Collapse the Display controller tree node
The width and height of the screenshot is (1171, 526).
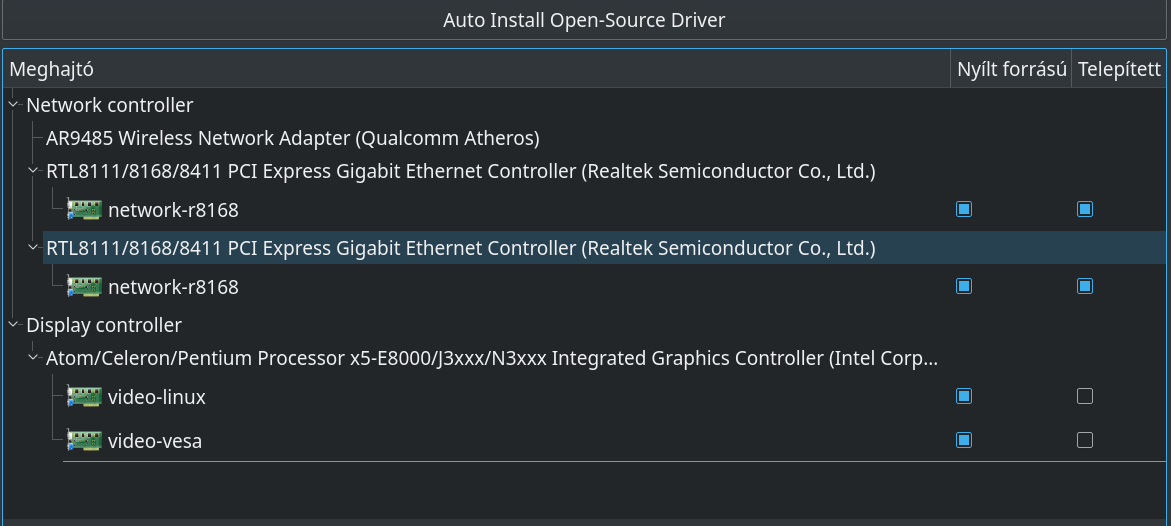coord(13,325)
